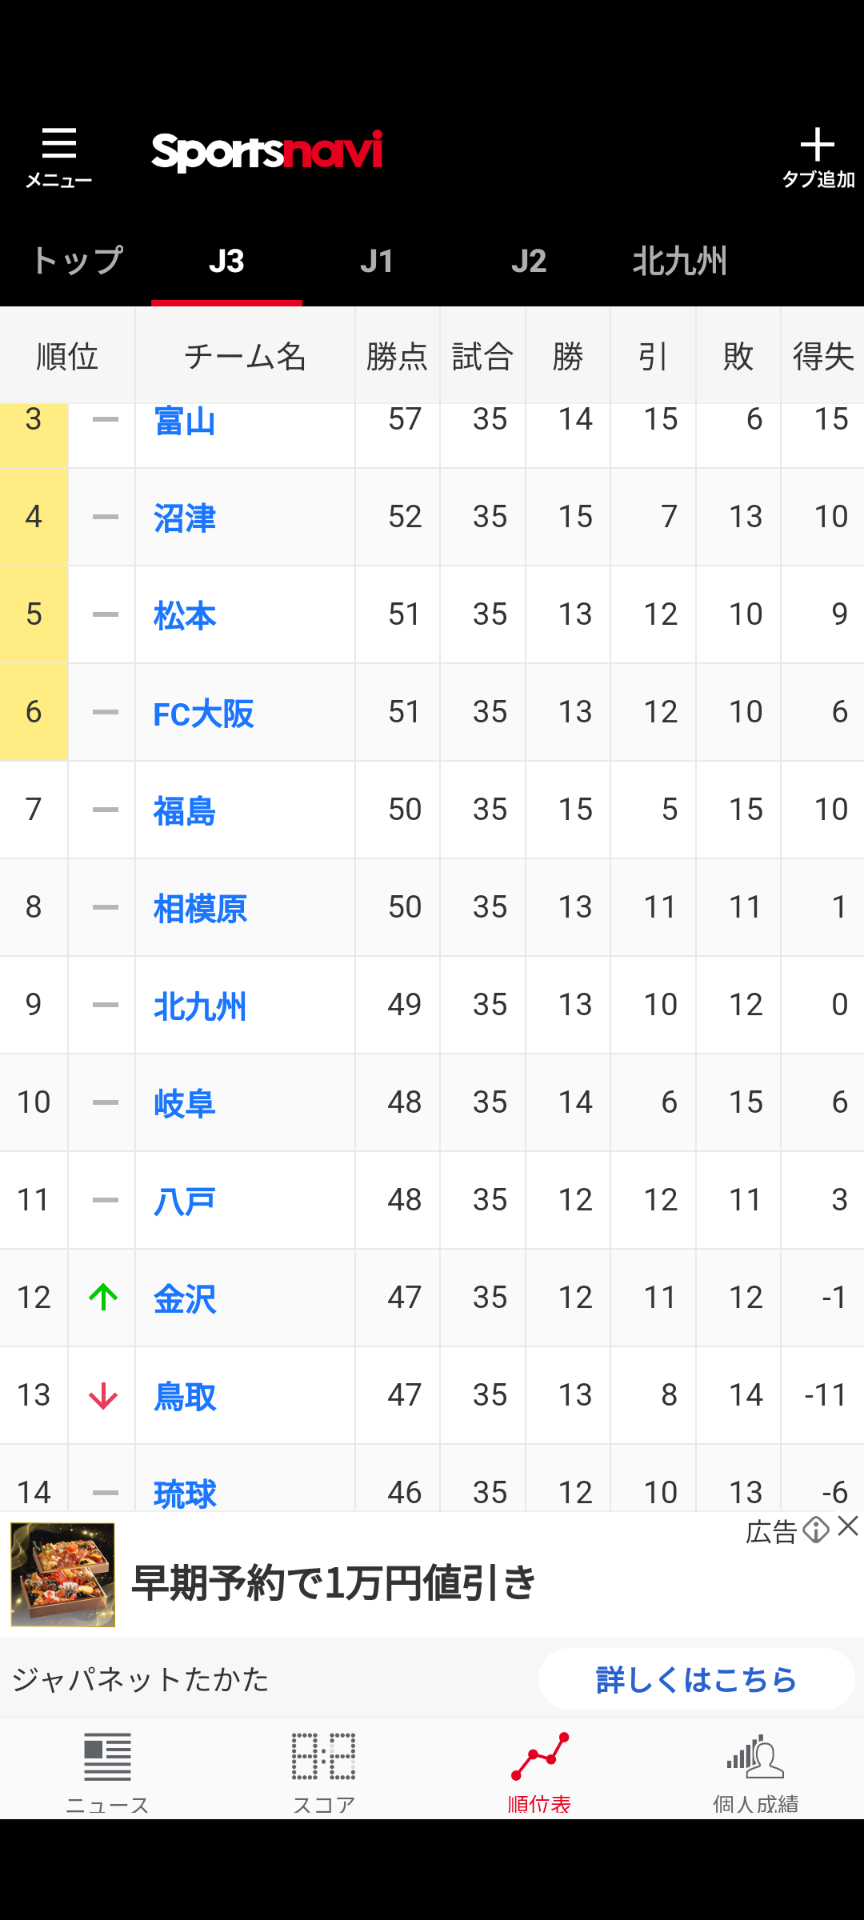The width and height of the screenshot is (864, 1920).
Task: Switch to the J1 tab
Action: (377, 261)
